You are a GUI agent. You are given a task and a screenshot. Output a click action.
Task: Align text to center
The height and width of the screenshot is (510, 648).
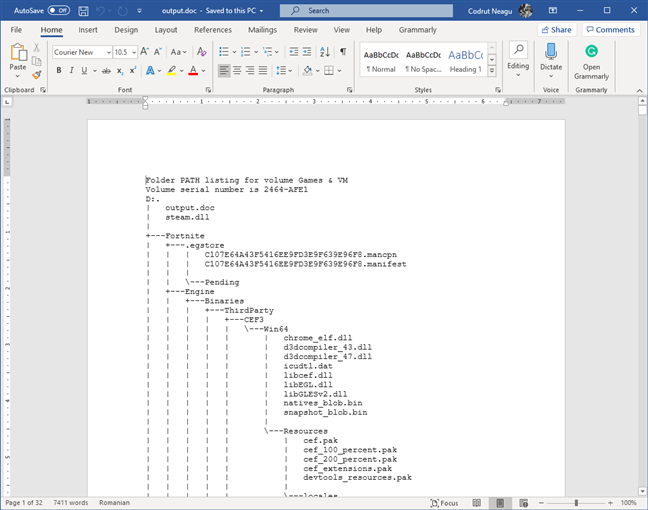(237, 71)
